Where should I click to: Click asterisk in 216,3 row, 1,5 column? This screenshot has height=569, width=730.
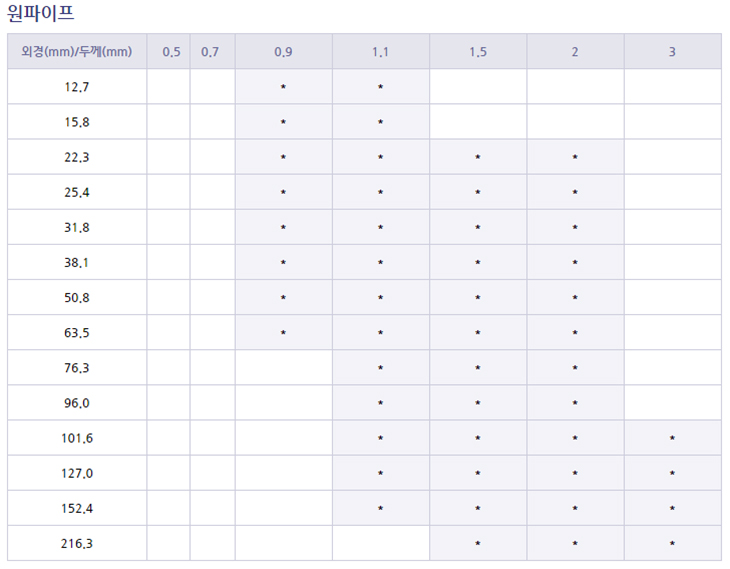click(x=478, y=544)
